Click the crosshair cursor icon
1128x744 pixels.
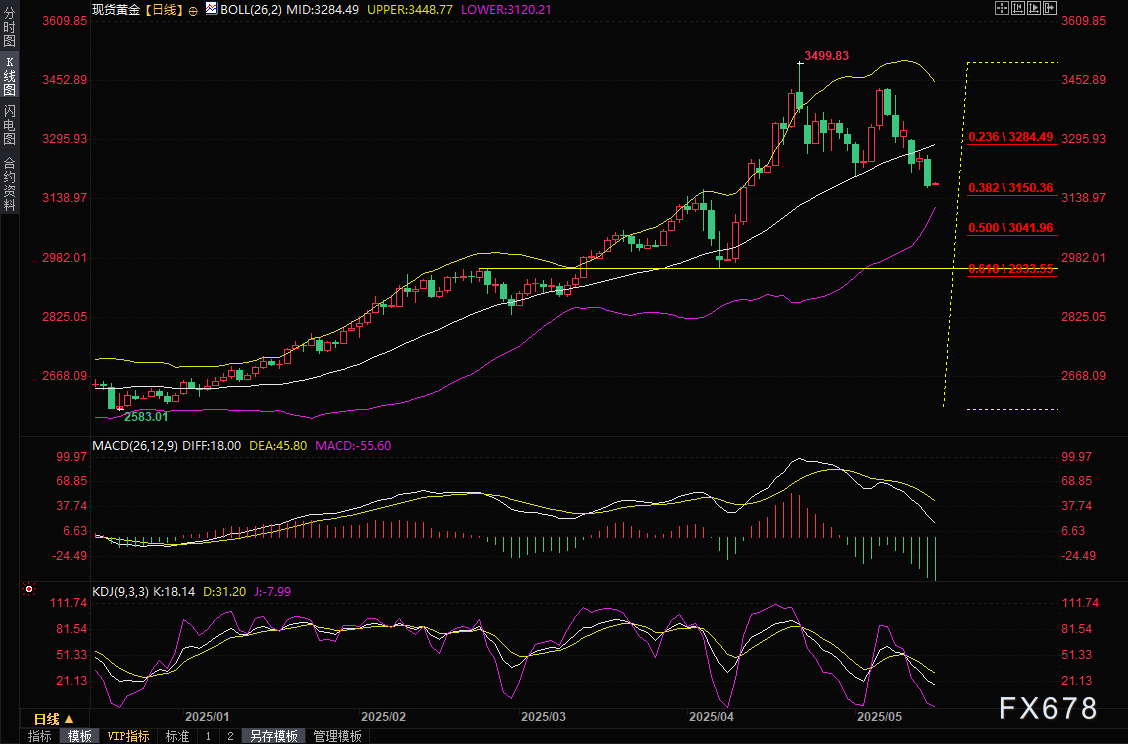pos(1002,8)
